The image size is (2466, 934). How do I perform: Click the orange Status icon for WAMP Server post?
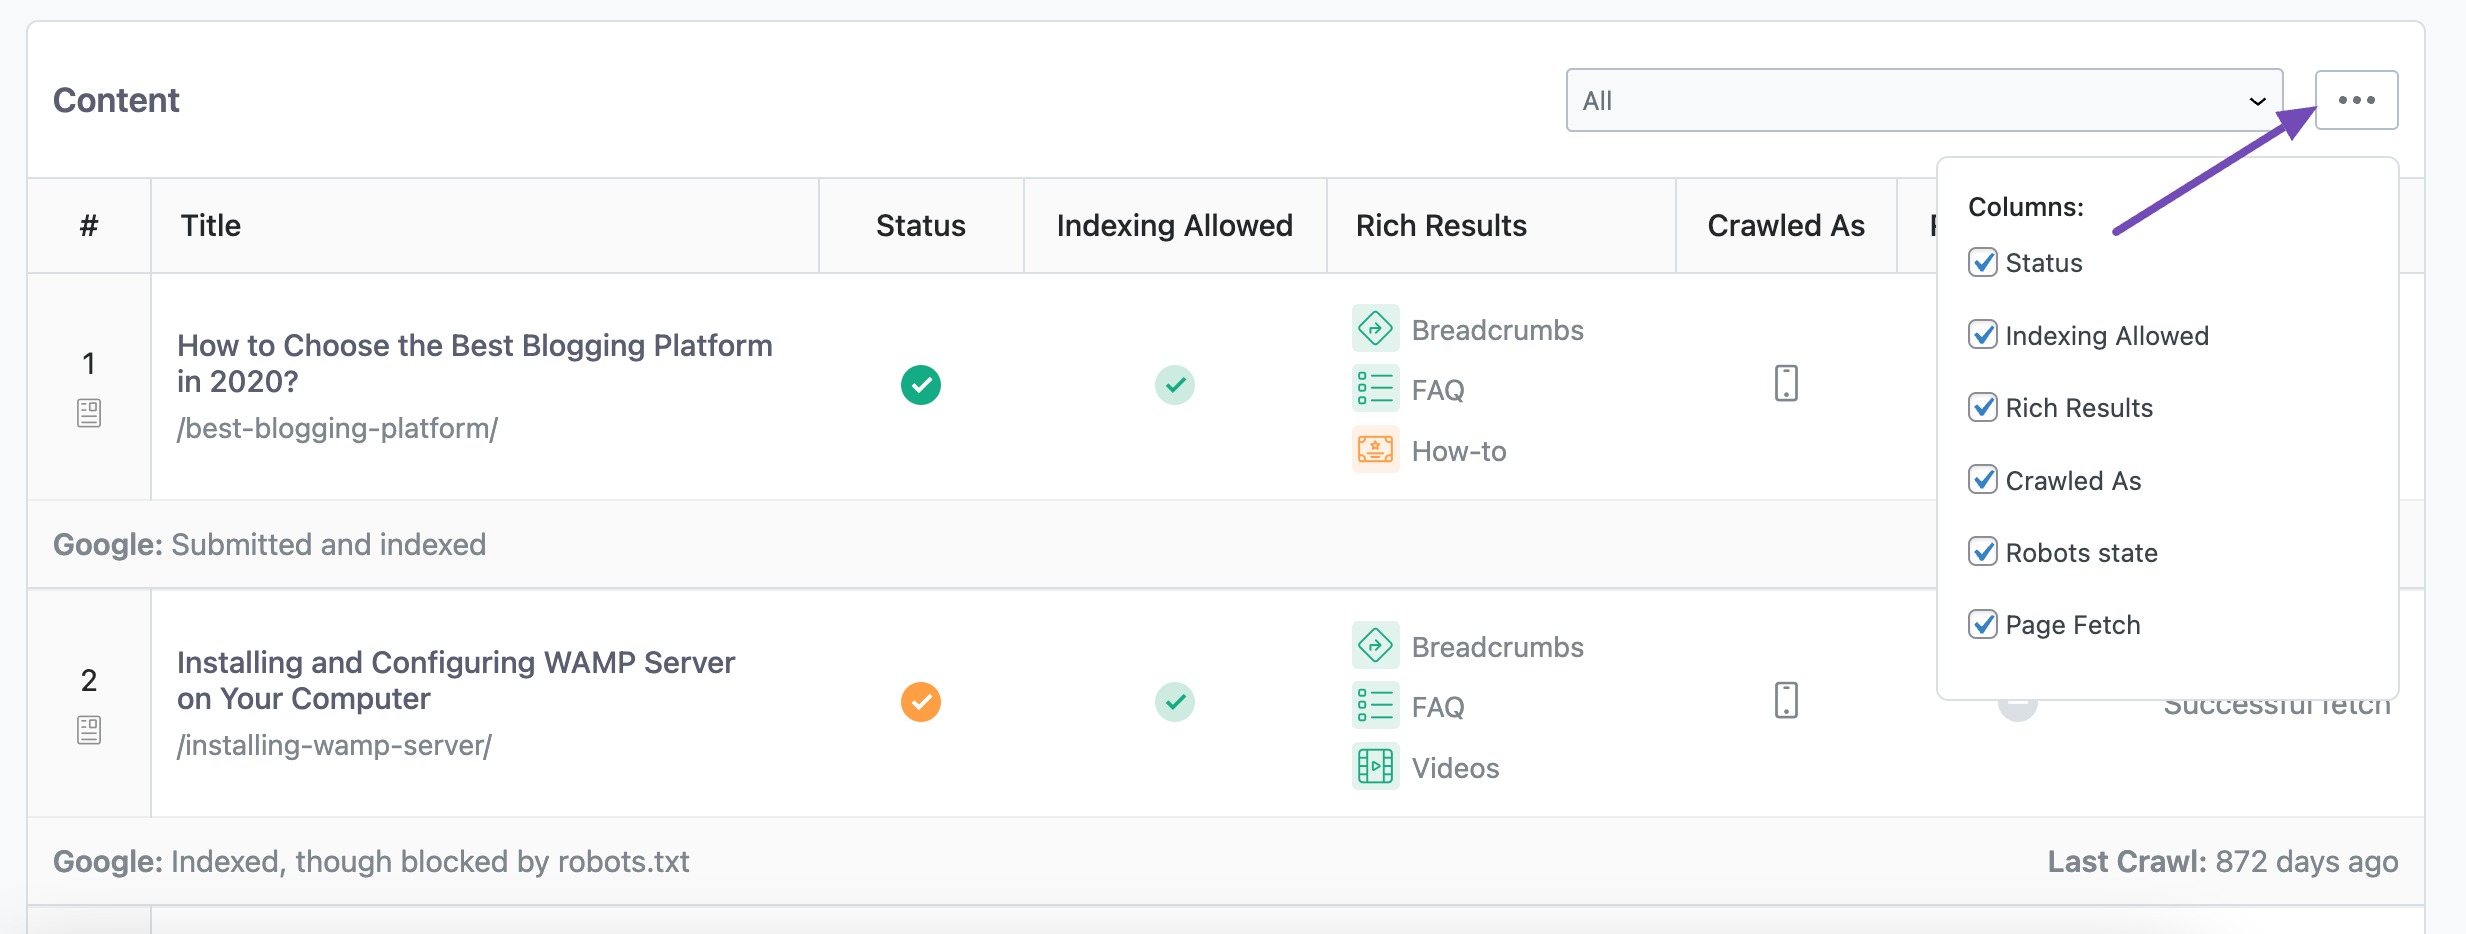[921, 702]
